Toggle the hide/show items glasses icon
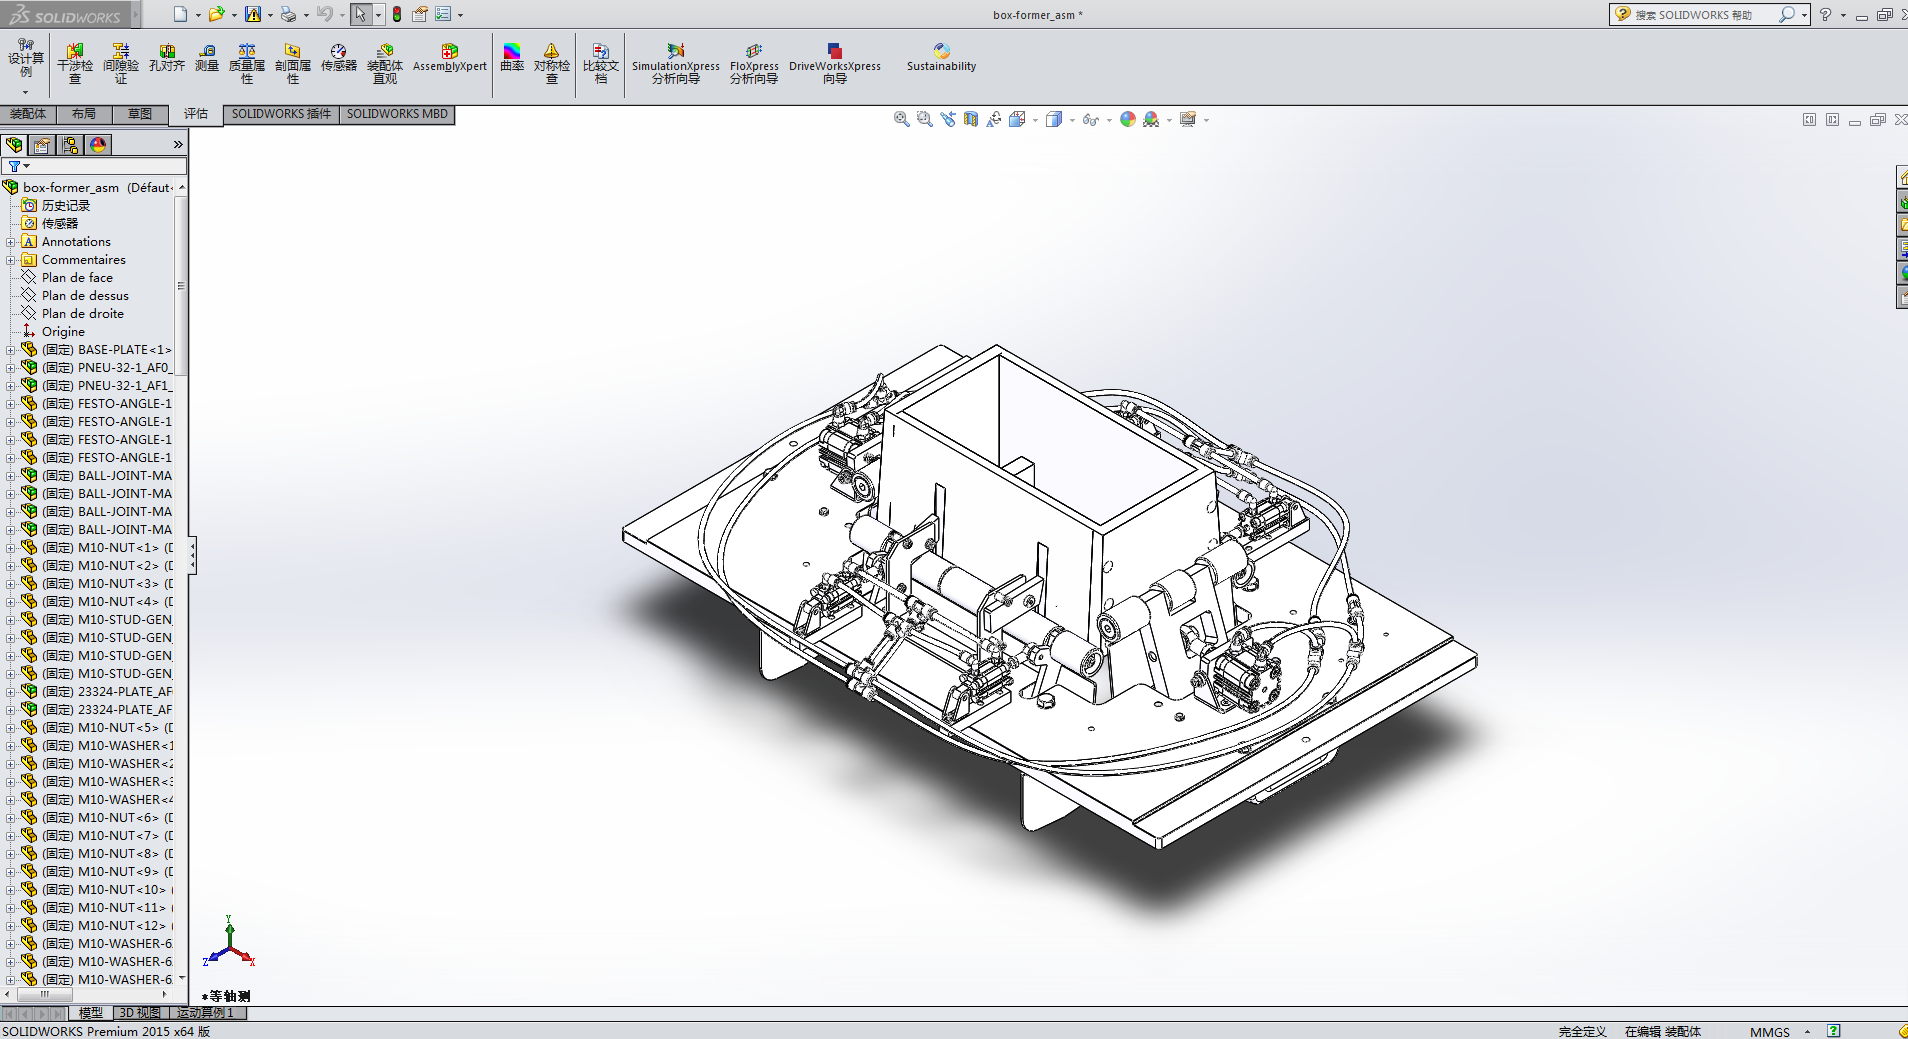Viewport: 1908px width, 1039px height. [1090, 120]
